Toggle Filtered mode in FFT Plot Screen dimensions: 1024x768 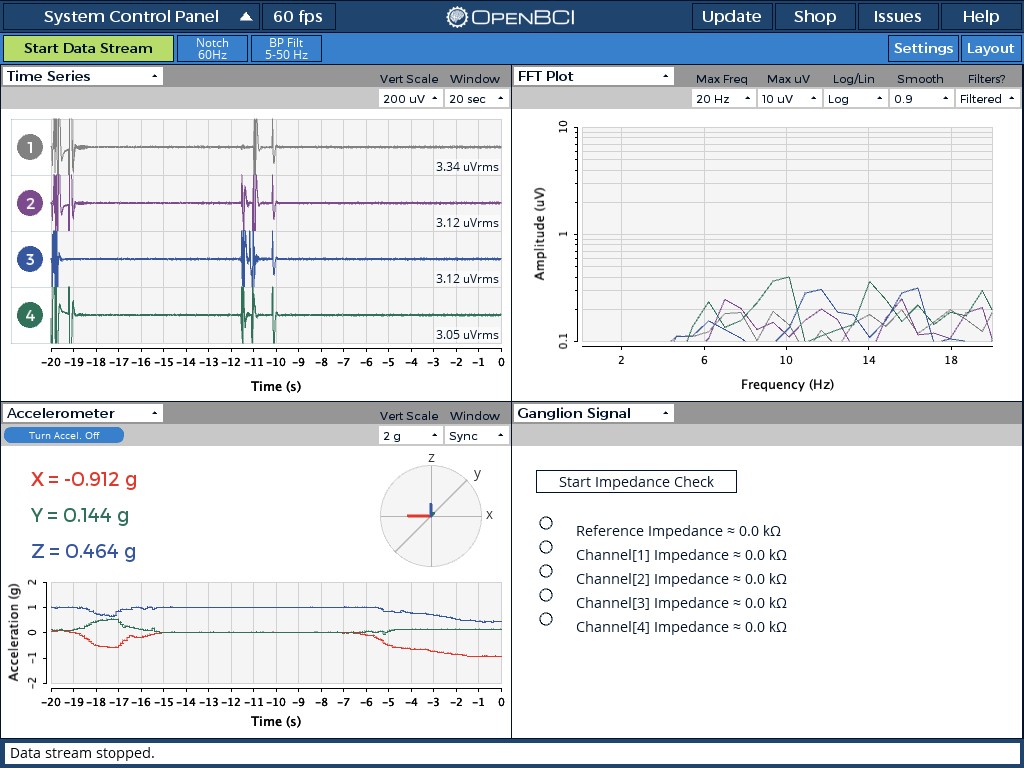(x=985, y=98)
